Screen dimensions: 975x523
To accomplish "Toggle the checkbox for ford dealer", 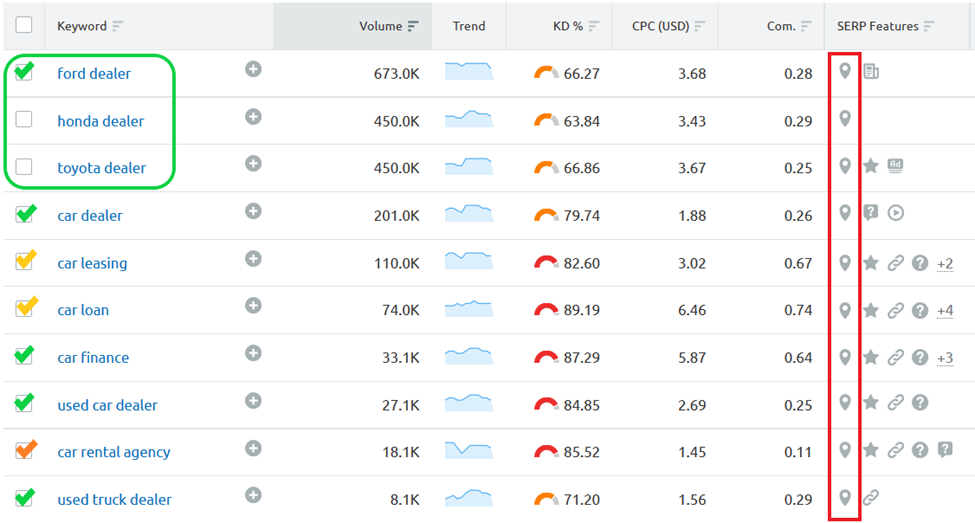I will 24,72.
